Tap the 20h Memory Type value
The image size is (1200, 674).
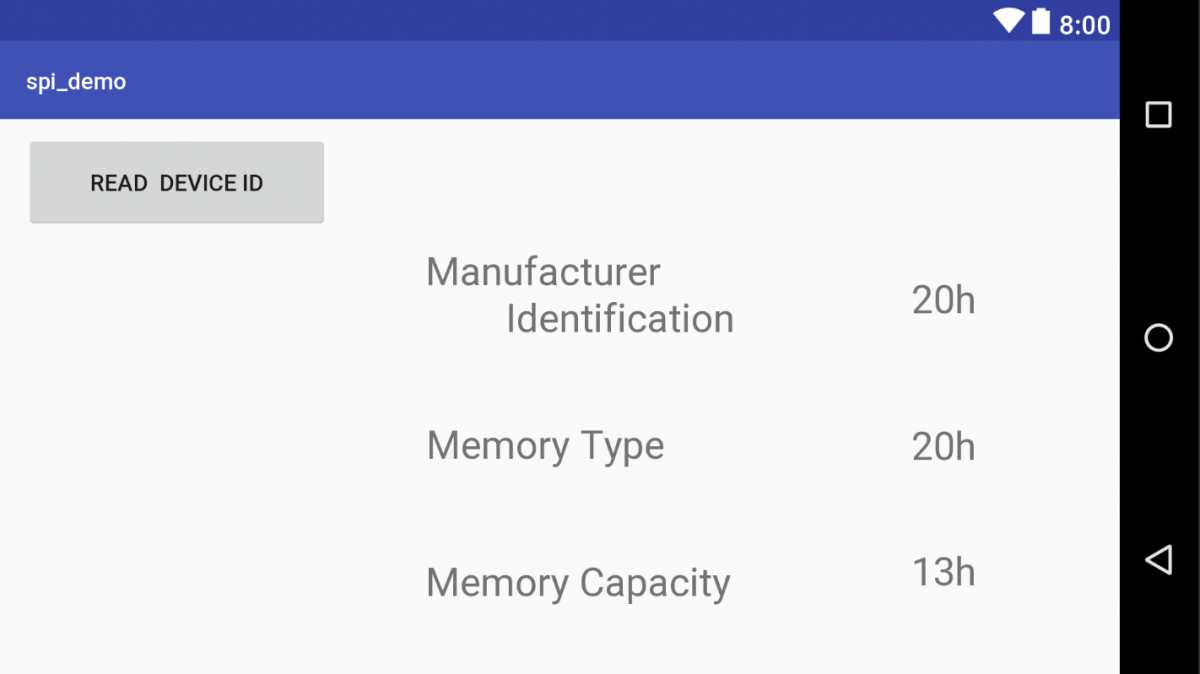click(x=943, y=446)
